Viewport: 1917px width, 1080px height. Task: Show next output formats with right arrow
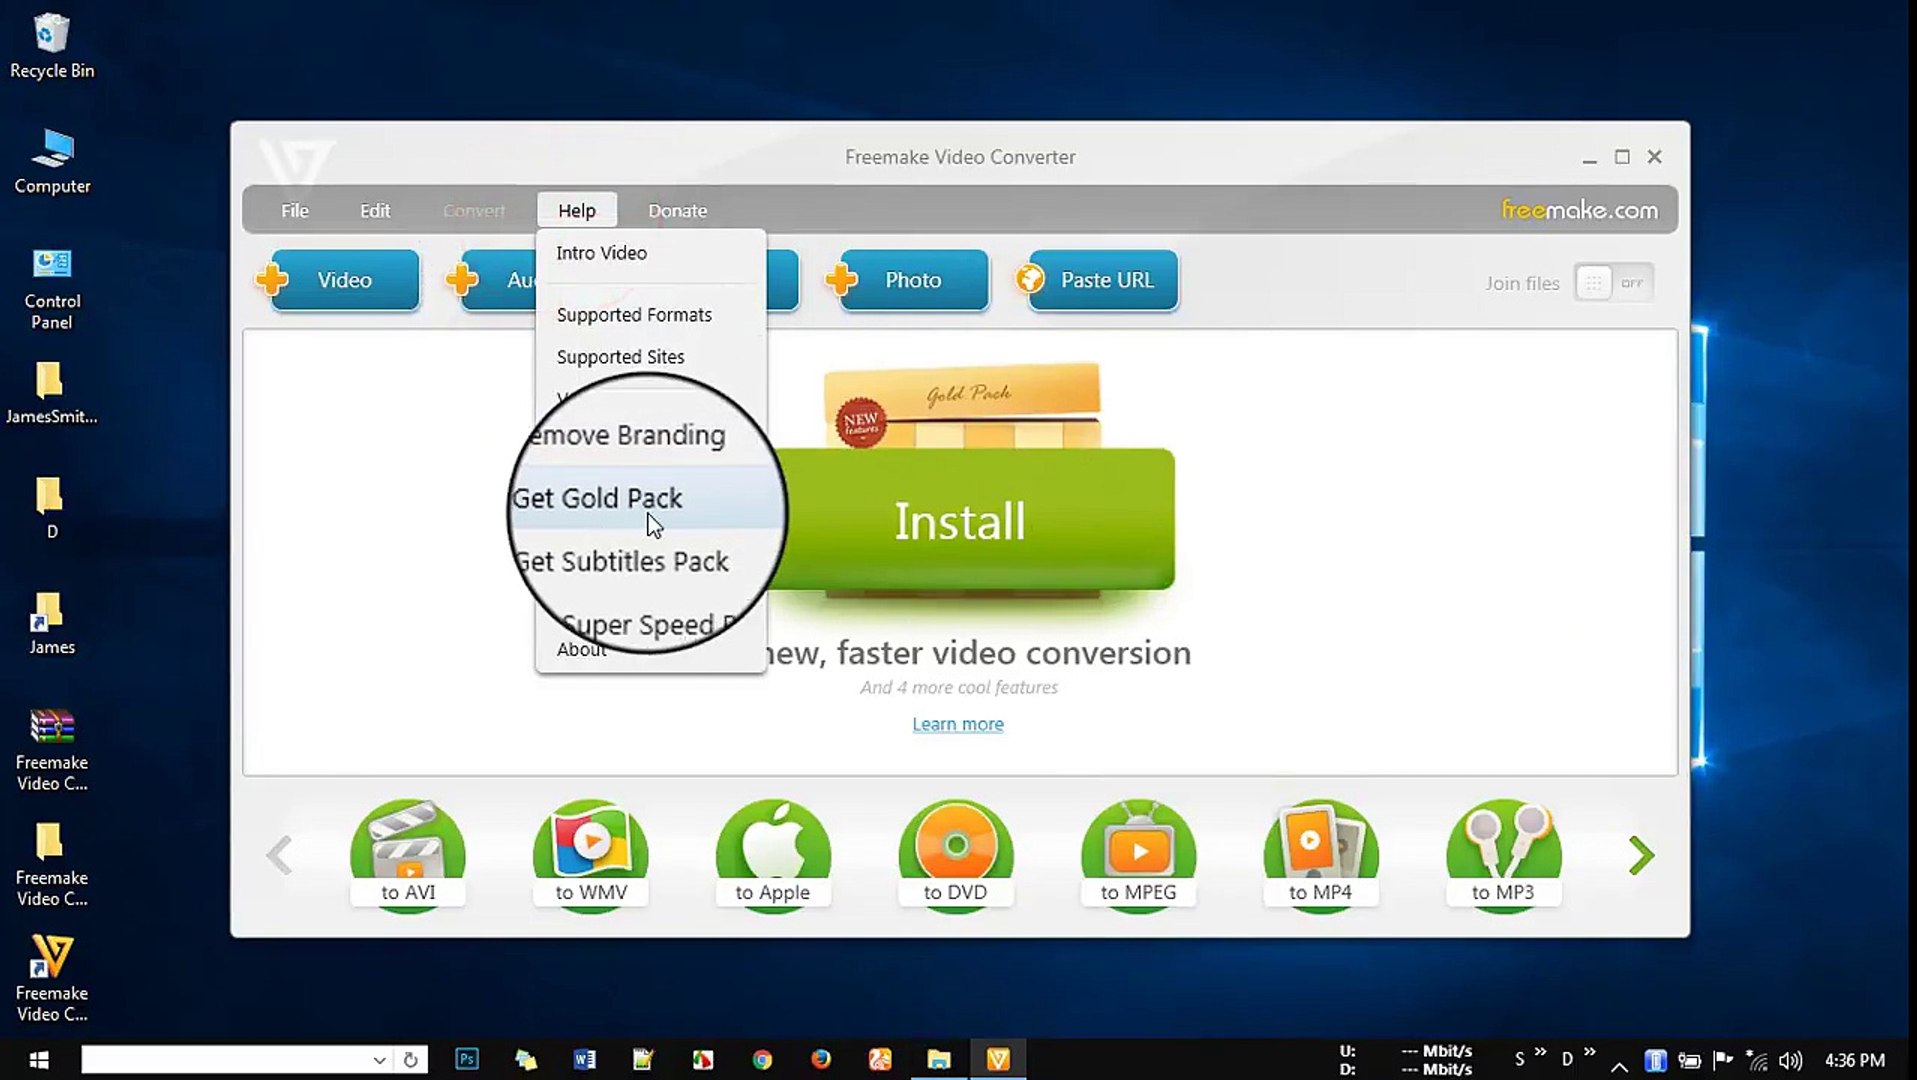point(1641,855)
